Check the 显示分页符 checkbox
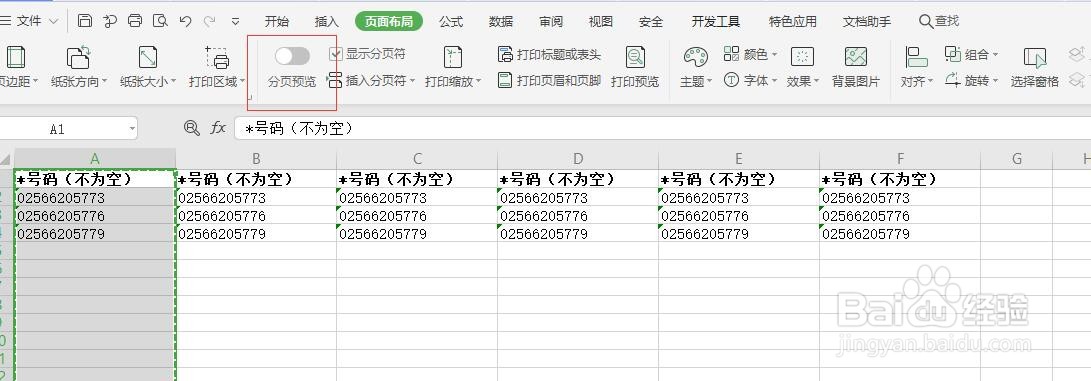Viewport: 1091px width, 381px height. coord(335,54)
